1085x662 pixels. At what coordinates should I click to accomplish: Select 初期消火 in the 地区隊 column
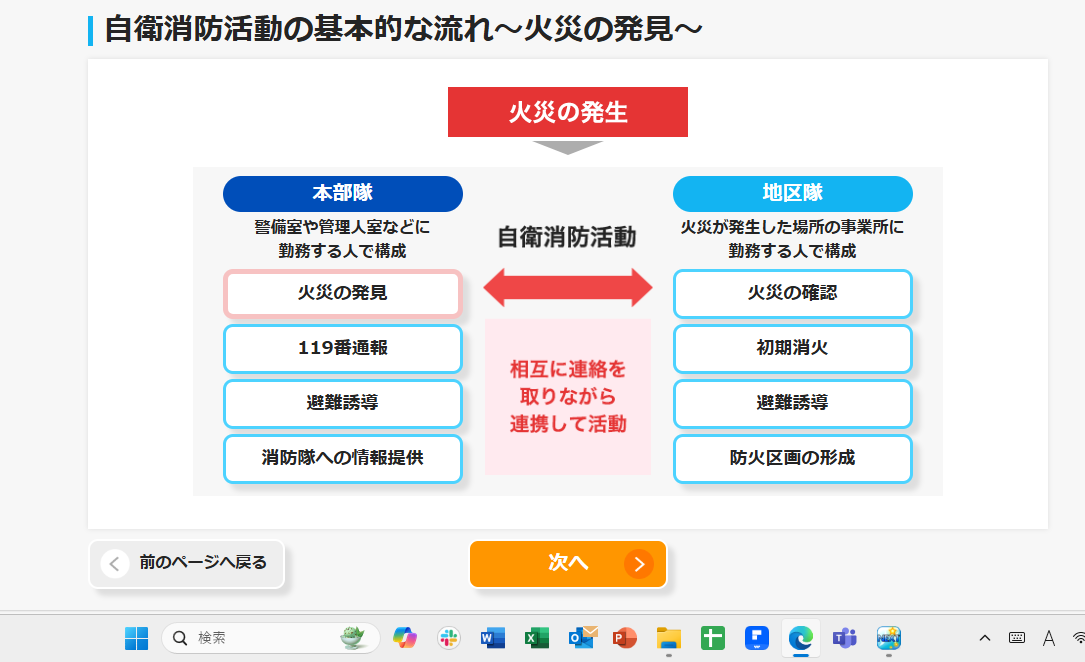(x=792, y=349)
